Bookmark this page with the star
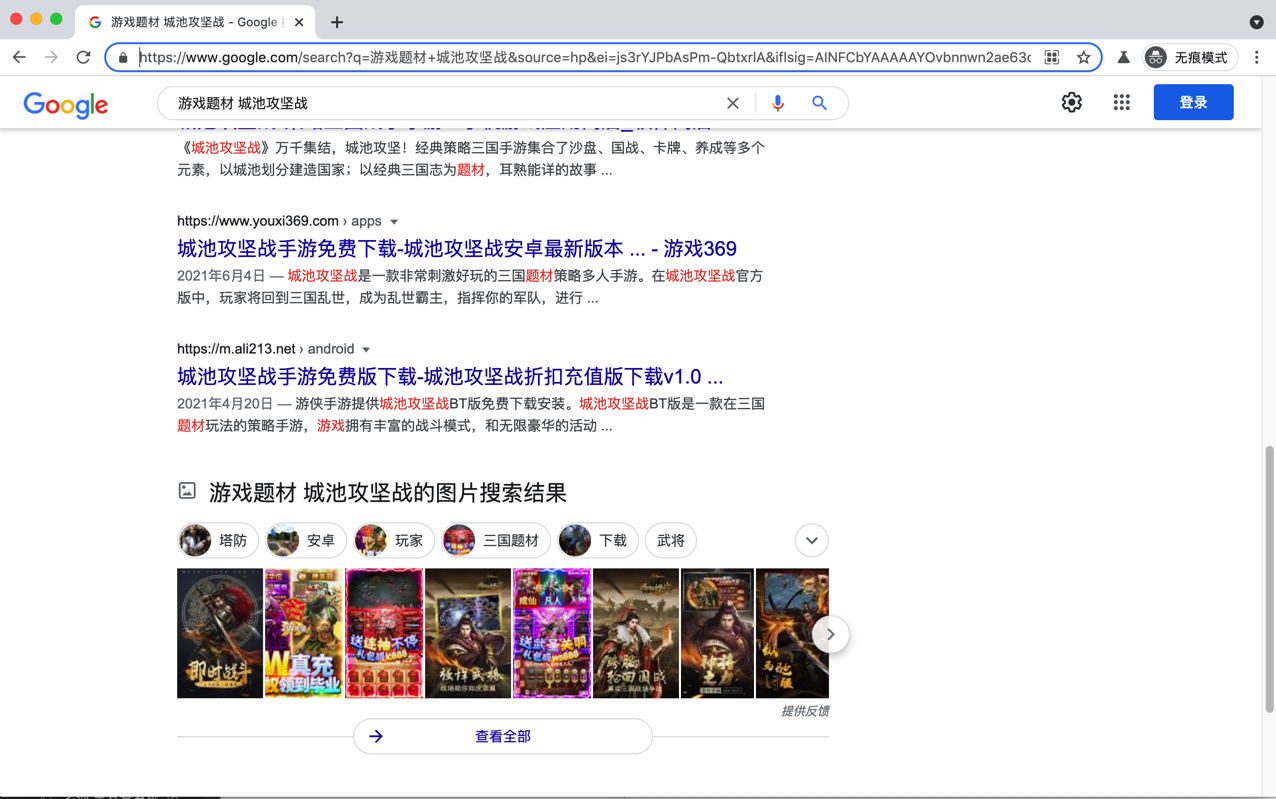This screenshot has height=799, width=1276. [x=1083, y=58]
